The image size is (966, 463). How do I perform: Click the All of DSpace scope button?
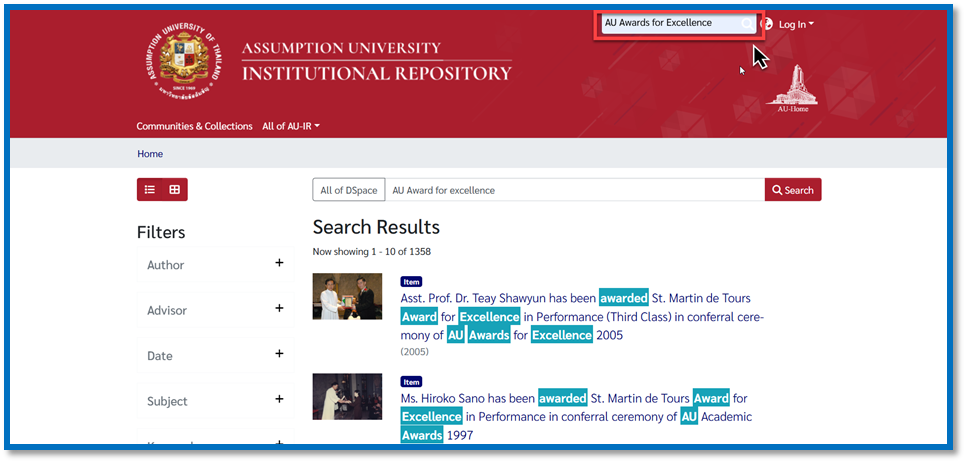348,190
